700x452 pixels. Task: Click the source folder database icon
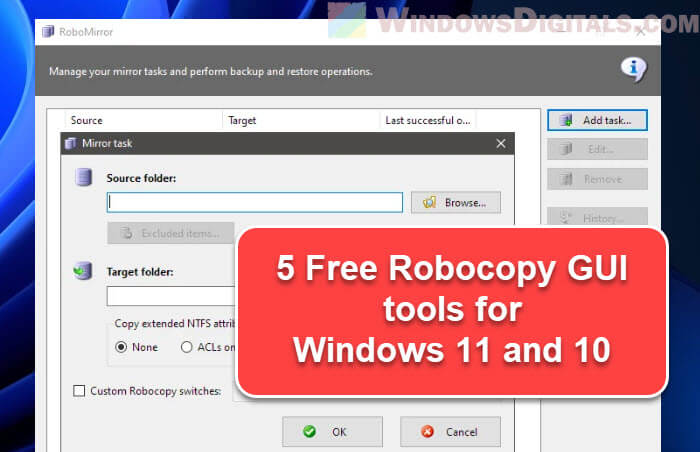click(x=83, y=177)
